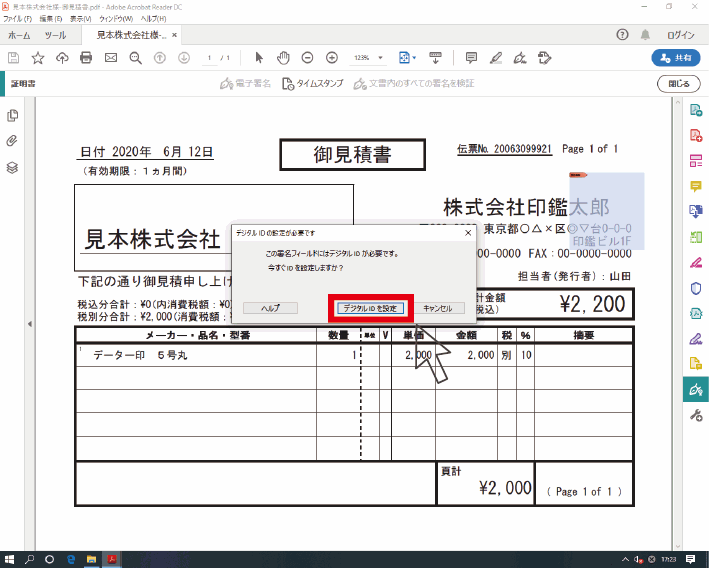Add a comment note icon
Image resolution: width=709 pixels, height=568 pixels.
[x=471, y=58]
